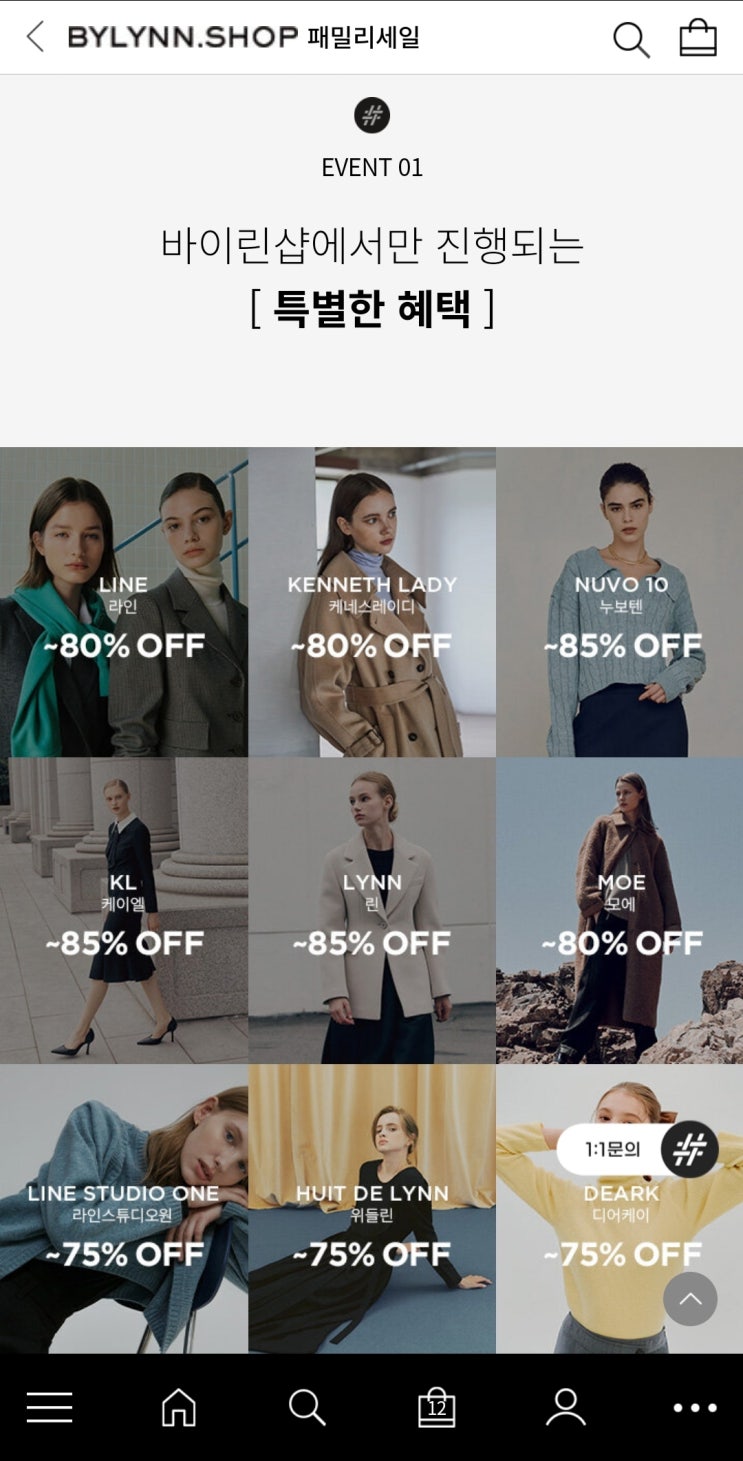
Task: Open search from top header magnifier
Action: [631, 39]
